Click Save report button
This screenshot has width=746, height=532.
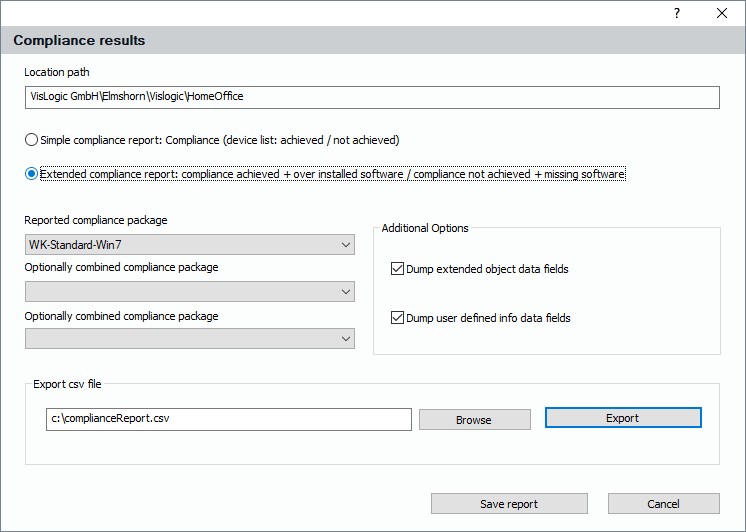point(509,504)
